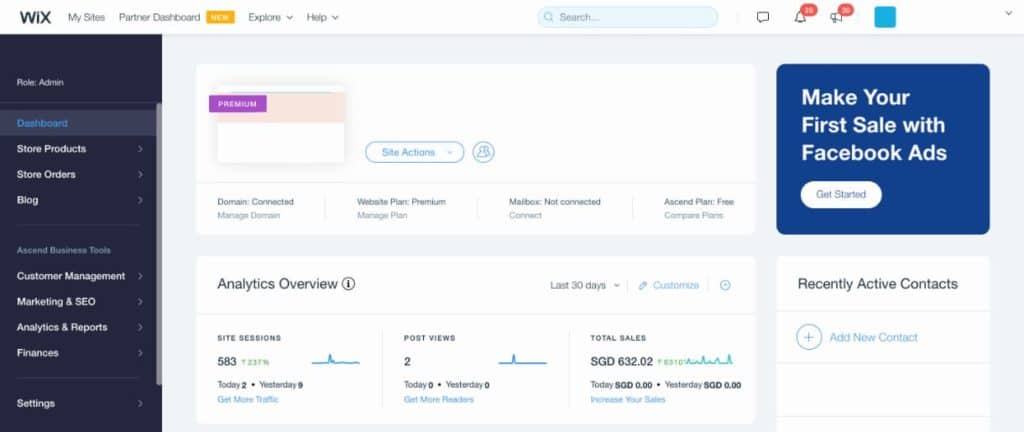Open Partner Dashboard
Screen dimensions: 1024x432
[159, 18]
